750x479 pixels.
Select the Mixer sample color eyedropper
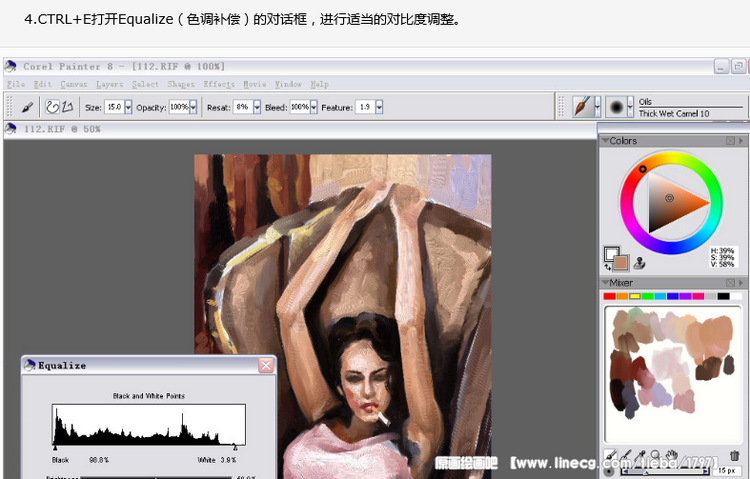click(641, 455)
